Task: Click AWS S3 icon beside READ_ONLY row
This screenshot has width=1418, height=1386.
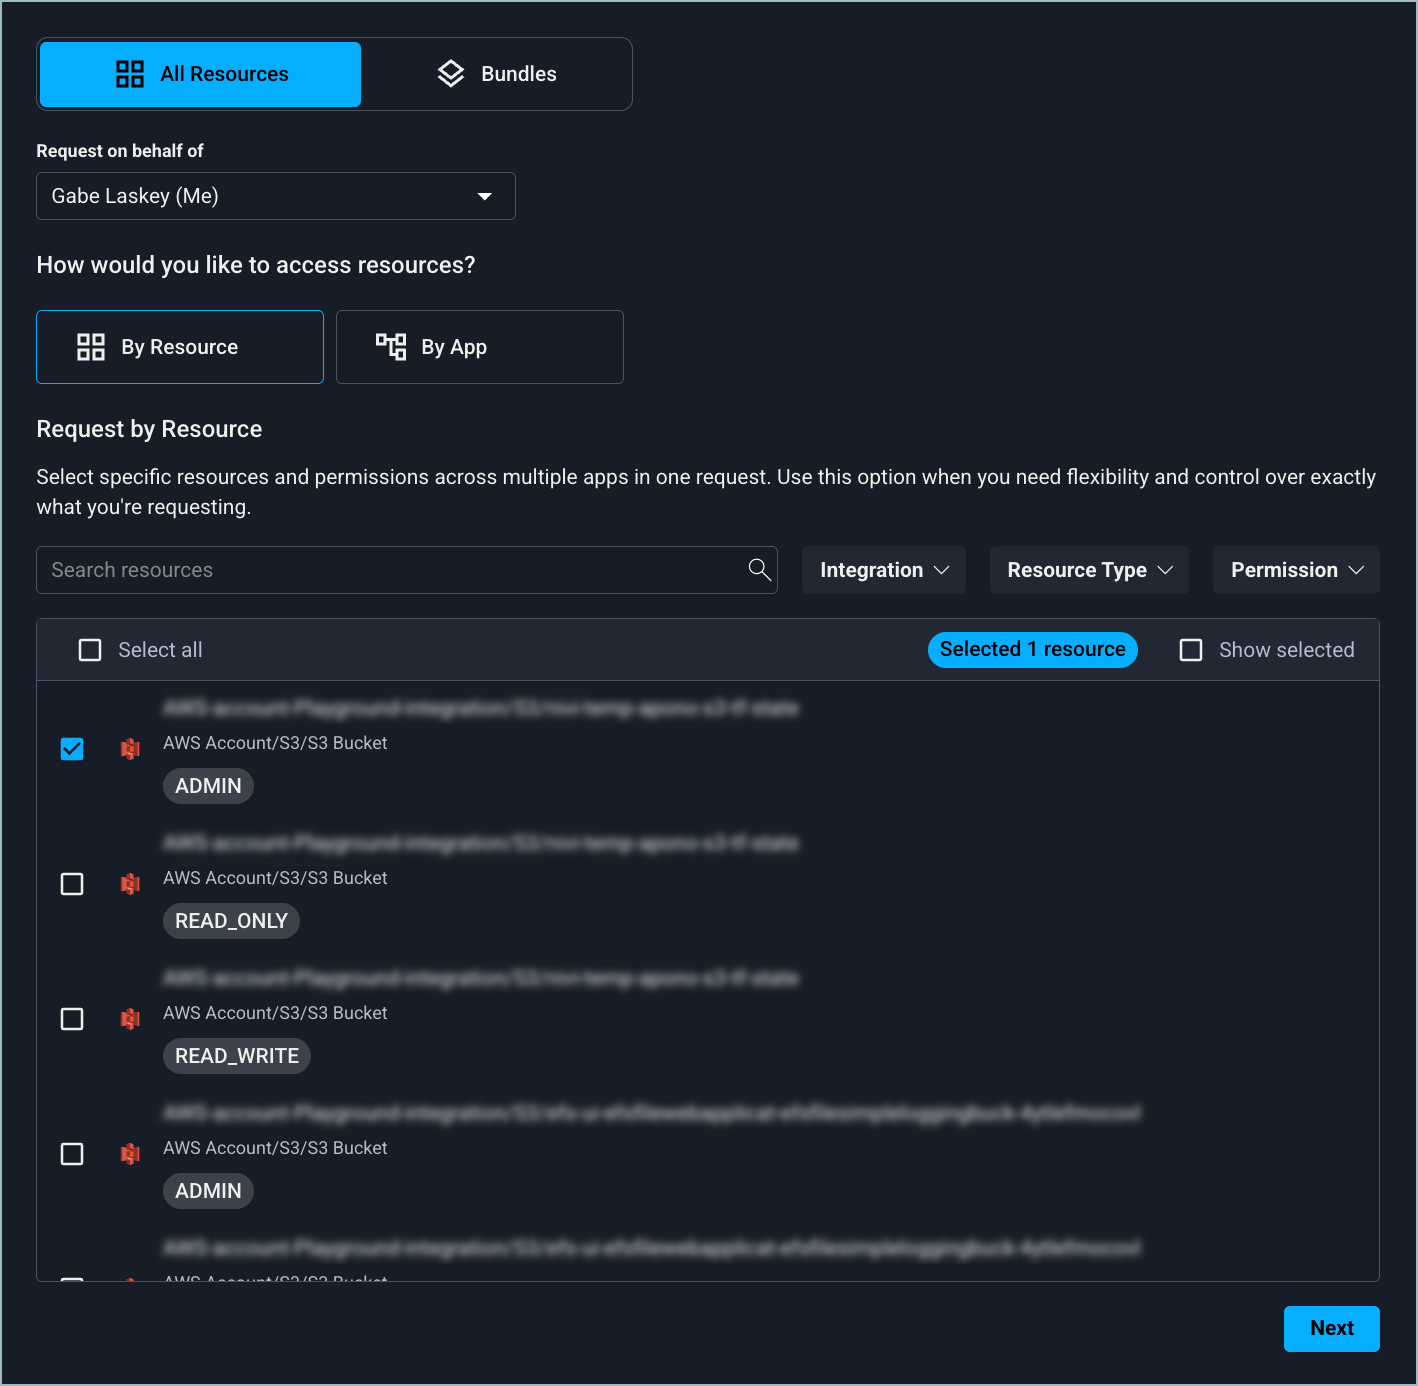Action: (130, 884)
